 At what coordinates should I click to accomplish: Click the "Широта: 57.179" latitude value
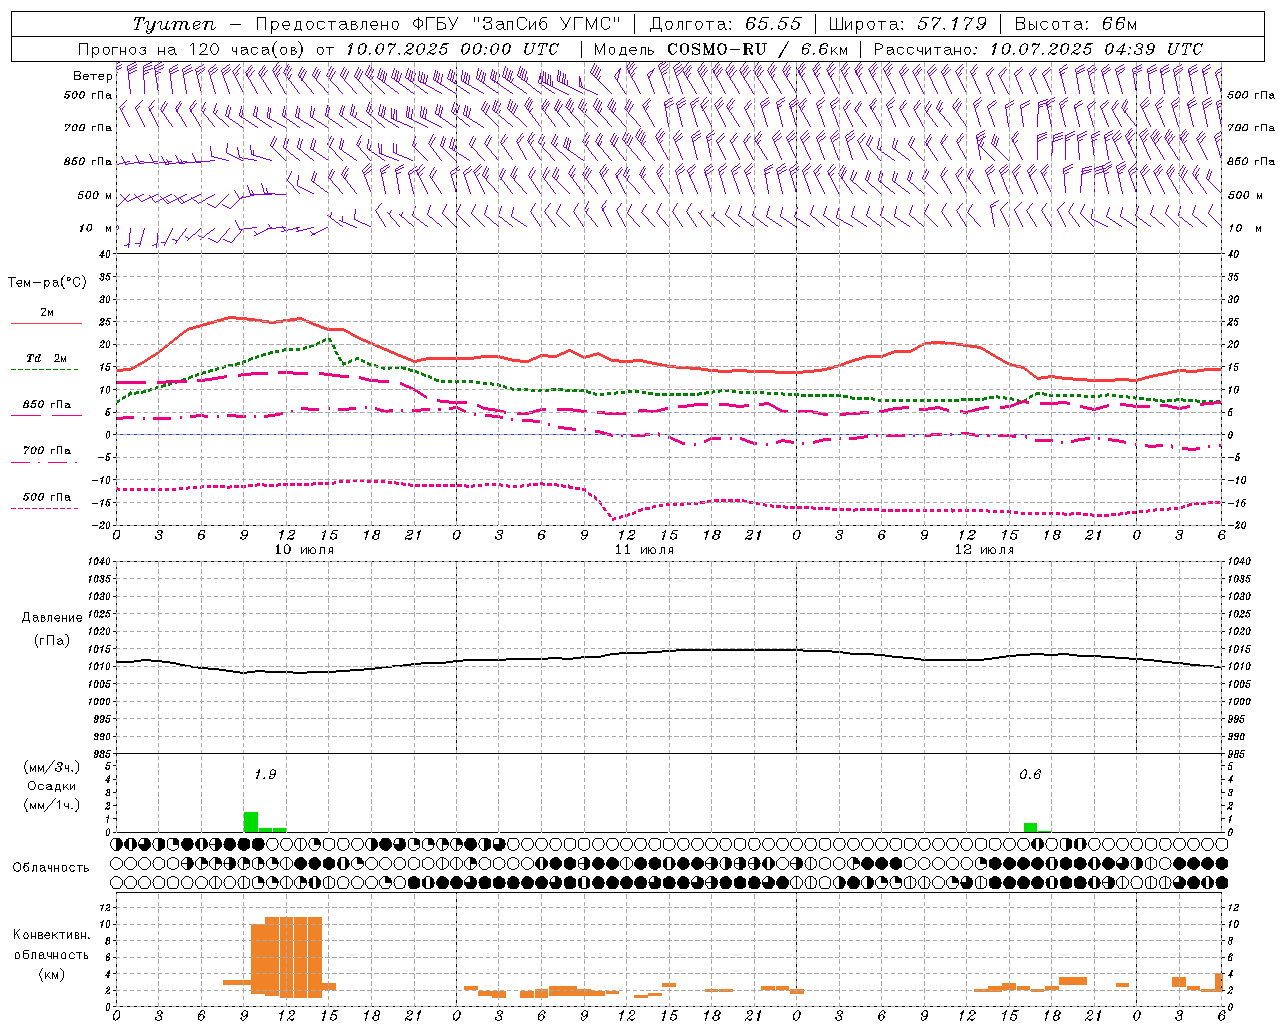coord(908,24)
